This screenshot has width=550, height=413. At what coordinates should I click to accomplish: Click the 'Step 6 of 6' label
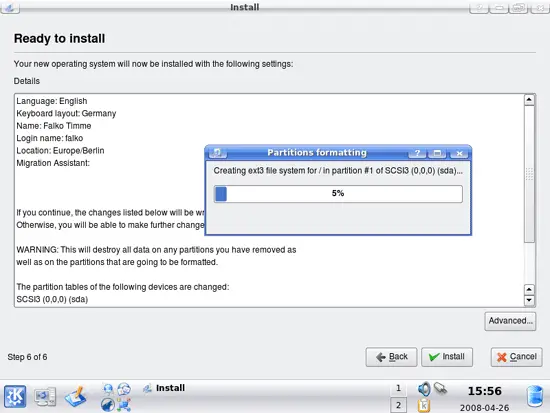(x=27, y=357)
